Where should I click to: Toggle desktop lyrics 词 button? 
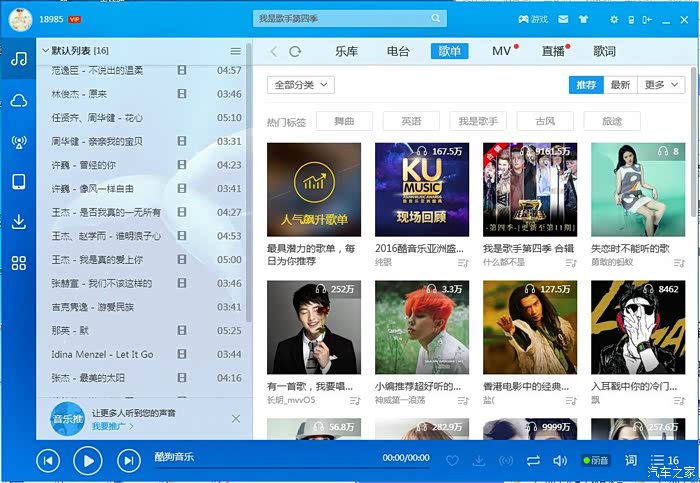[631, 460]
